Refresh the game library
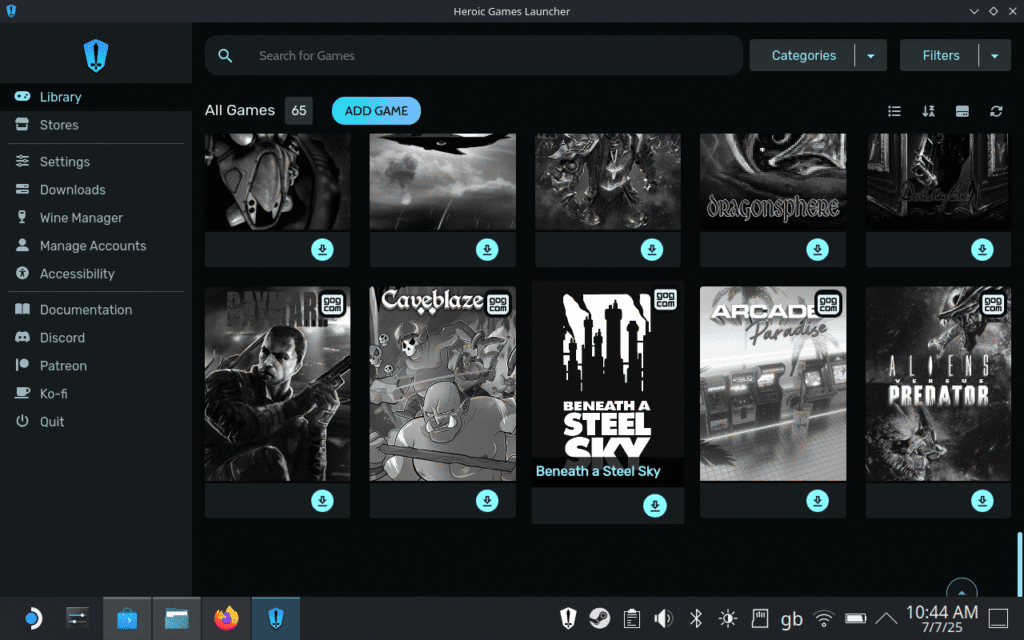The width and height of the screenshot is (1024, 640). coord(996,111)
